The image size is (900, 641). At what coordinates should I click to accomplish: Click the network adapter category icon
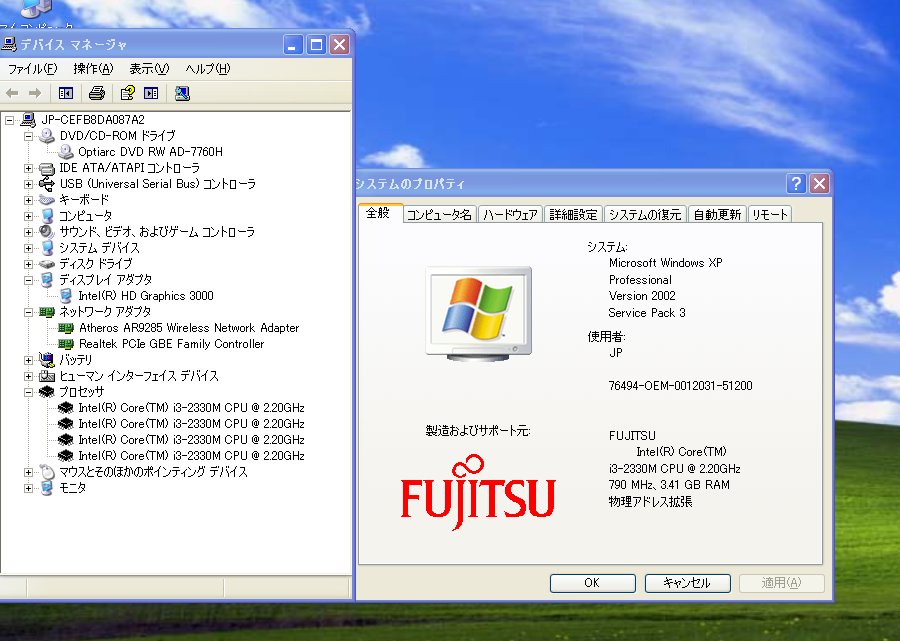[46, 312]
